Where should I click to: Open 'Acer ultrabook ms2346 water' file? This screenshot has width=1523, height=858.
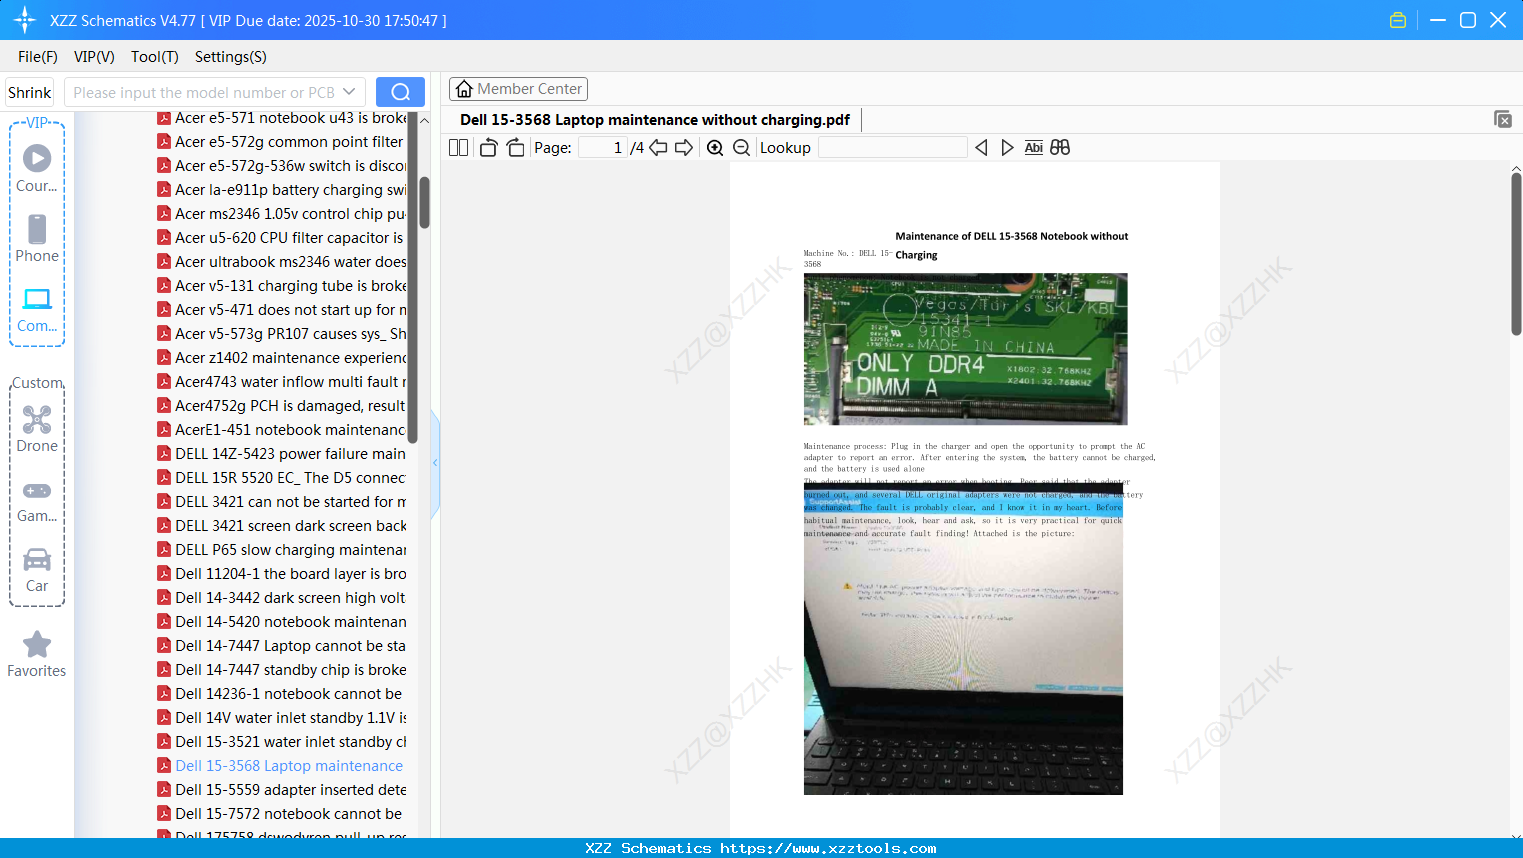click(x=282, y=262)
